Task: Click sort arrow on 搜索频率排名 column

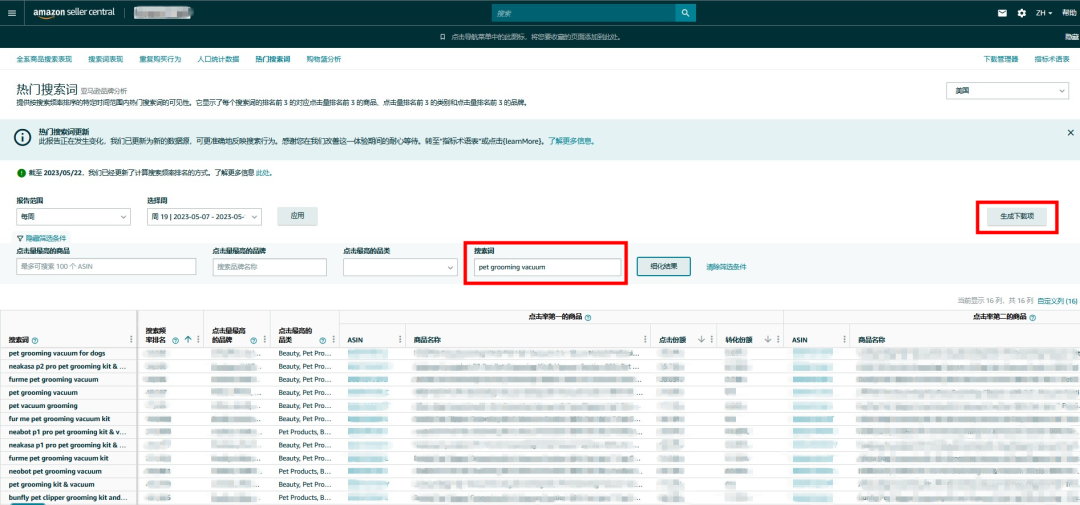Action: 187,340
